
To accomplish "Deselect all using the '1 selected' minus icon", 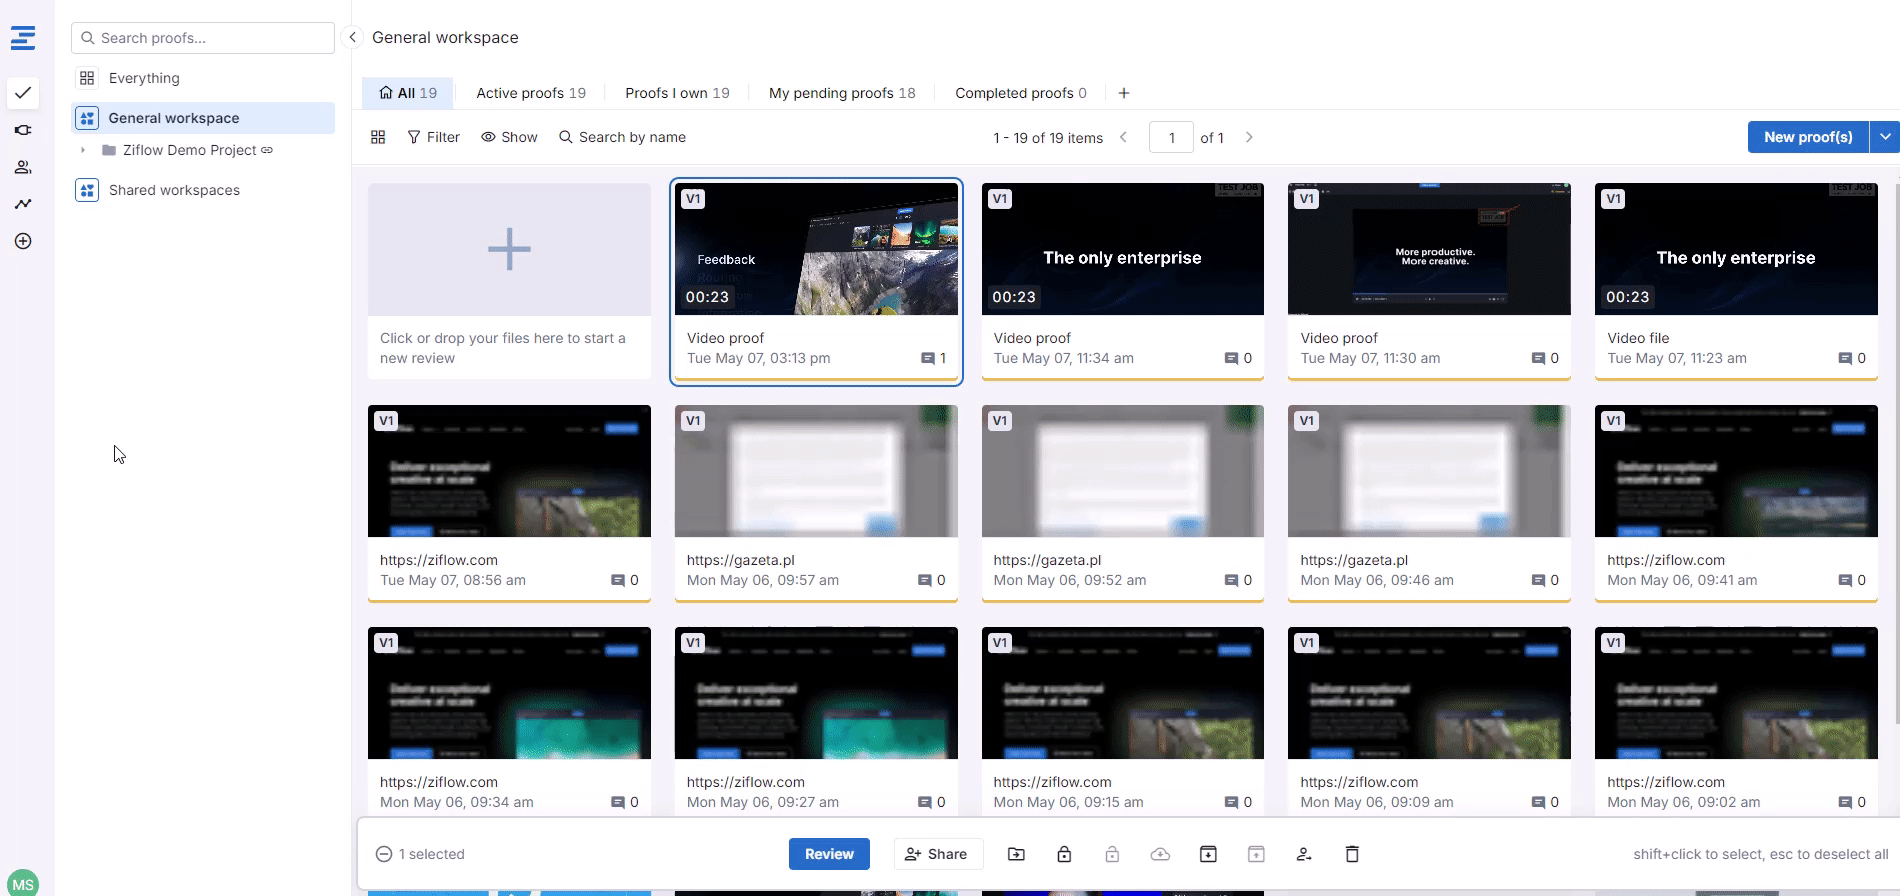I will pos(384,854).
